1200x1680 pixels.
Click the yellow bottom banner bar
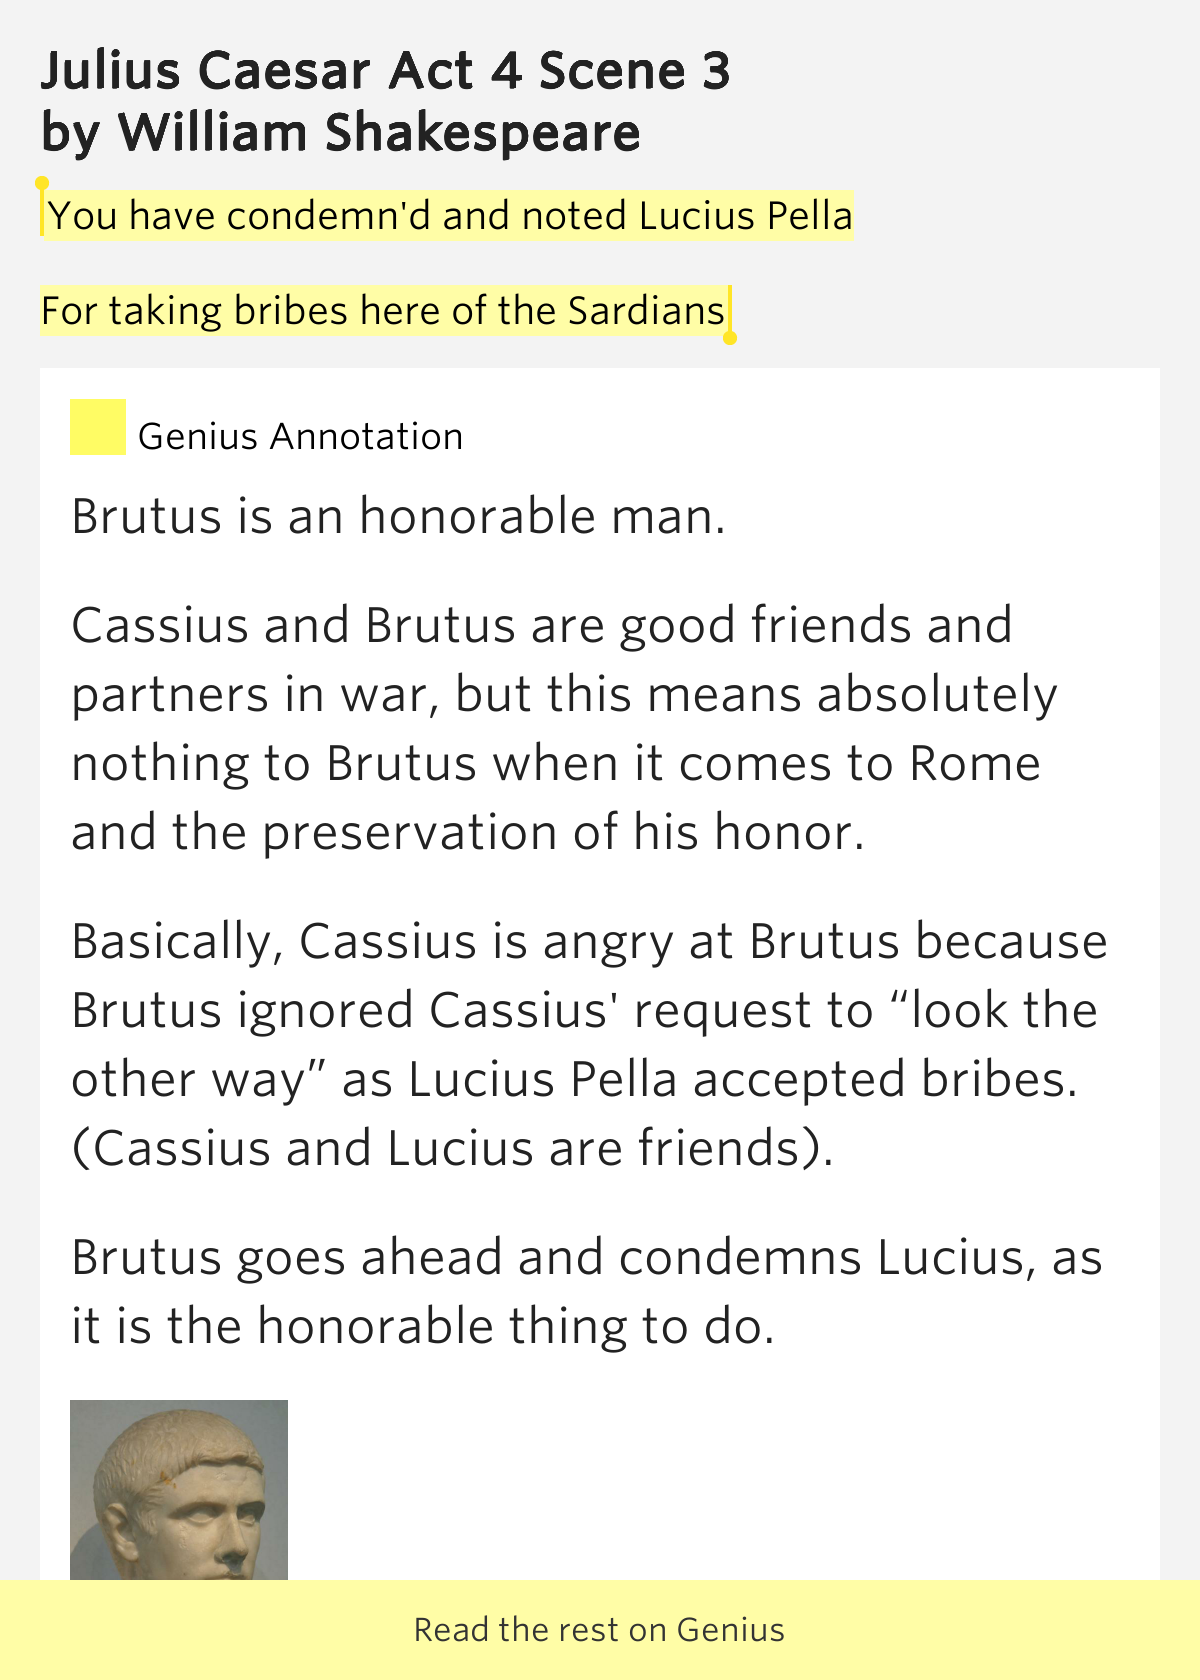(600, 1630)
